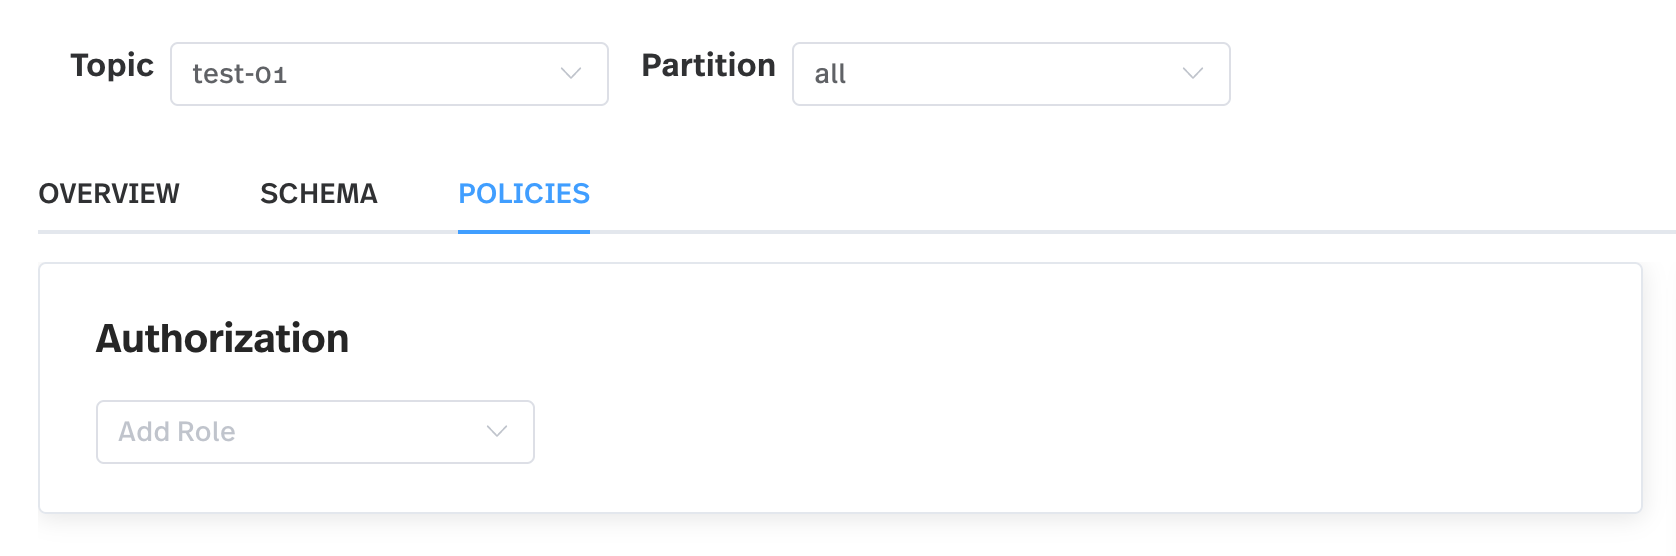Expand the Add Role dropdown
The image size is (1676, 556).
tap(315, 432)
